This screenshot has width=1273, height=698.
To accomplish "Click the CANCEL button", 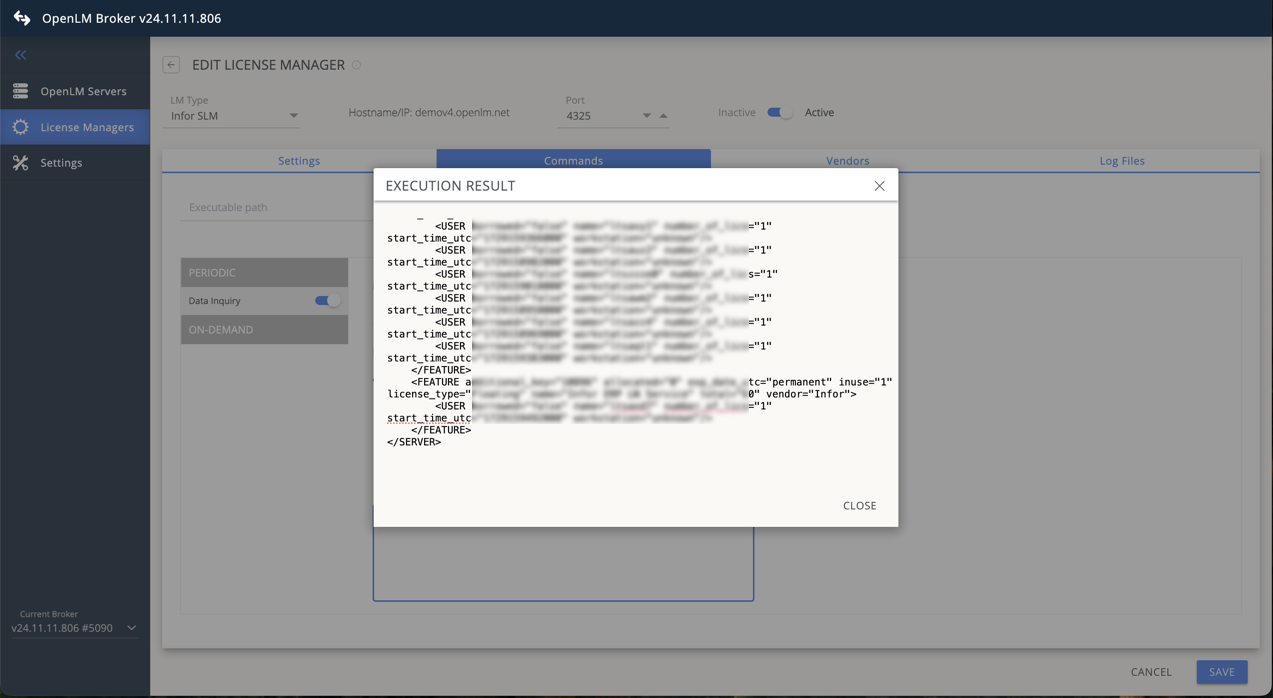I will 1151,672.
